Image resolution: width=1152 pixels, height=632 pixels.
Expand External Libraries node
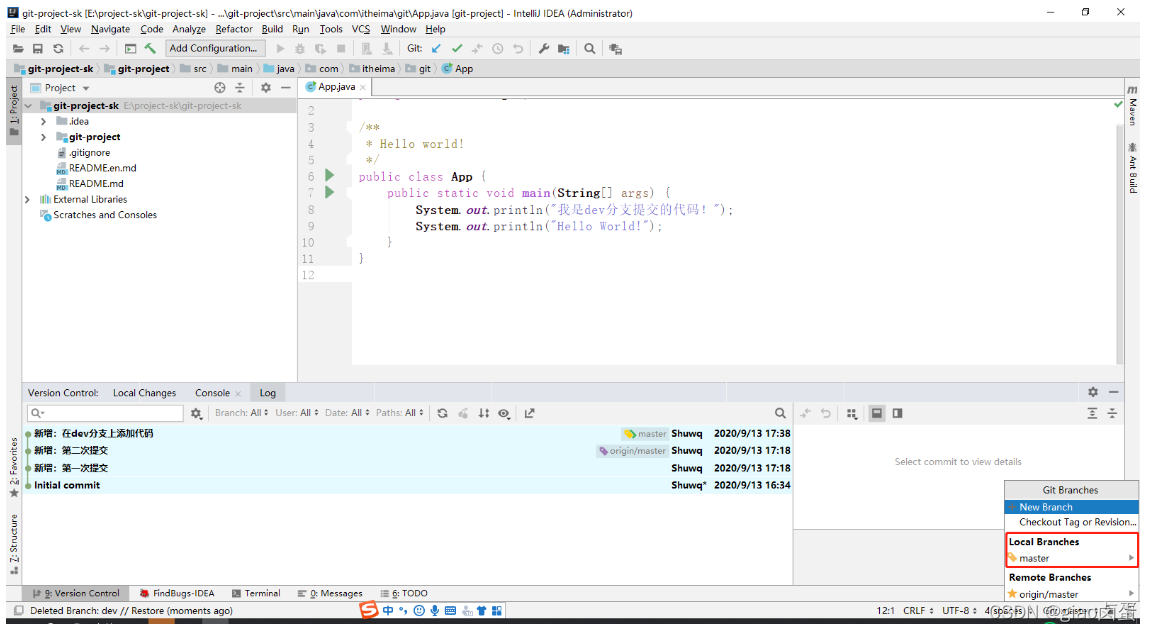[x=27, y=199]
